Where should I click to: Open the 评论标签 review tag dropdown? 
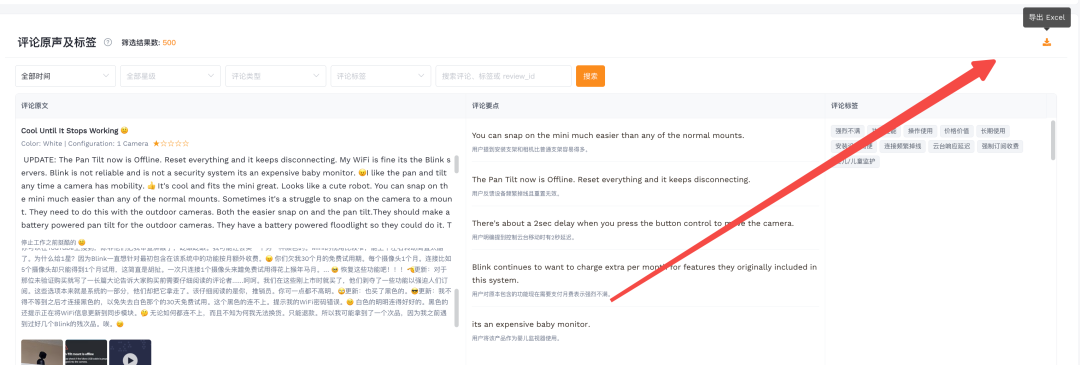point(381,76)
